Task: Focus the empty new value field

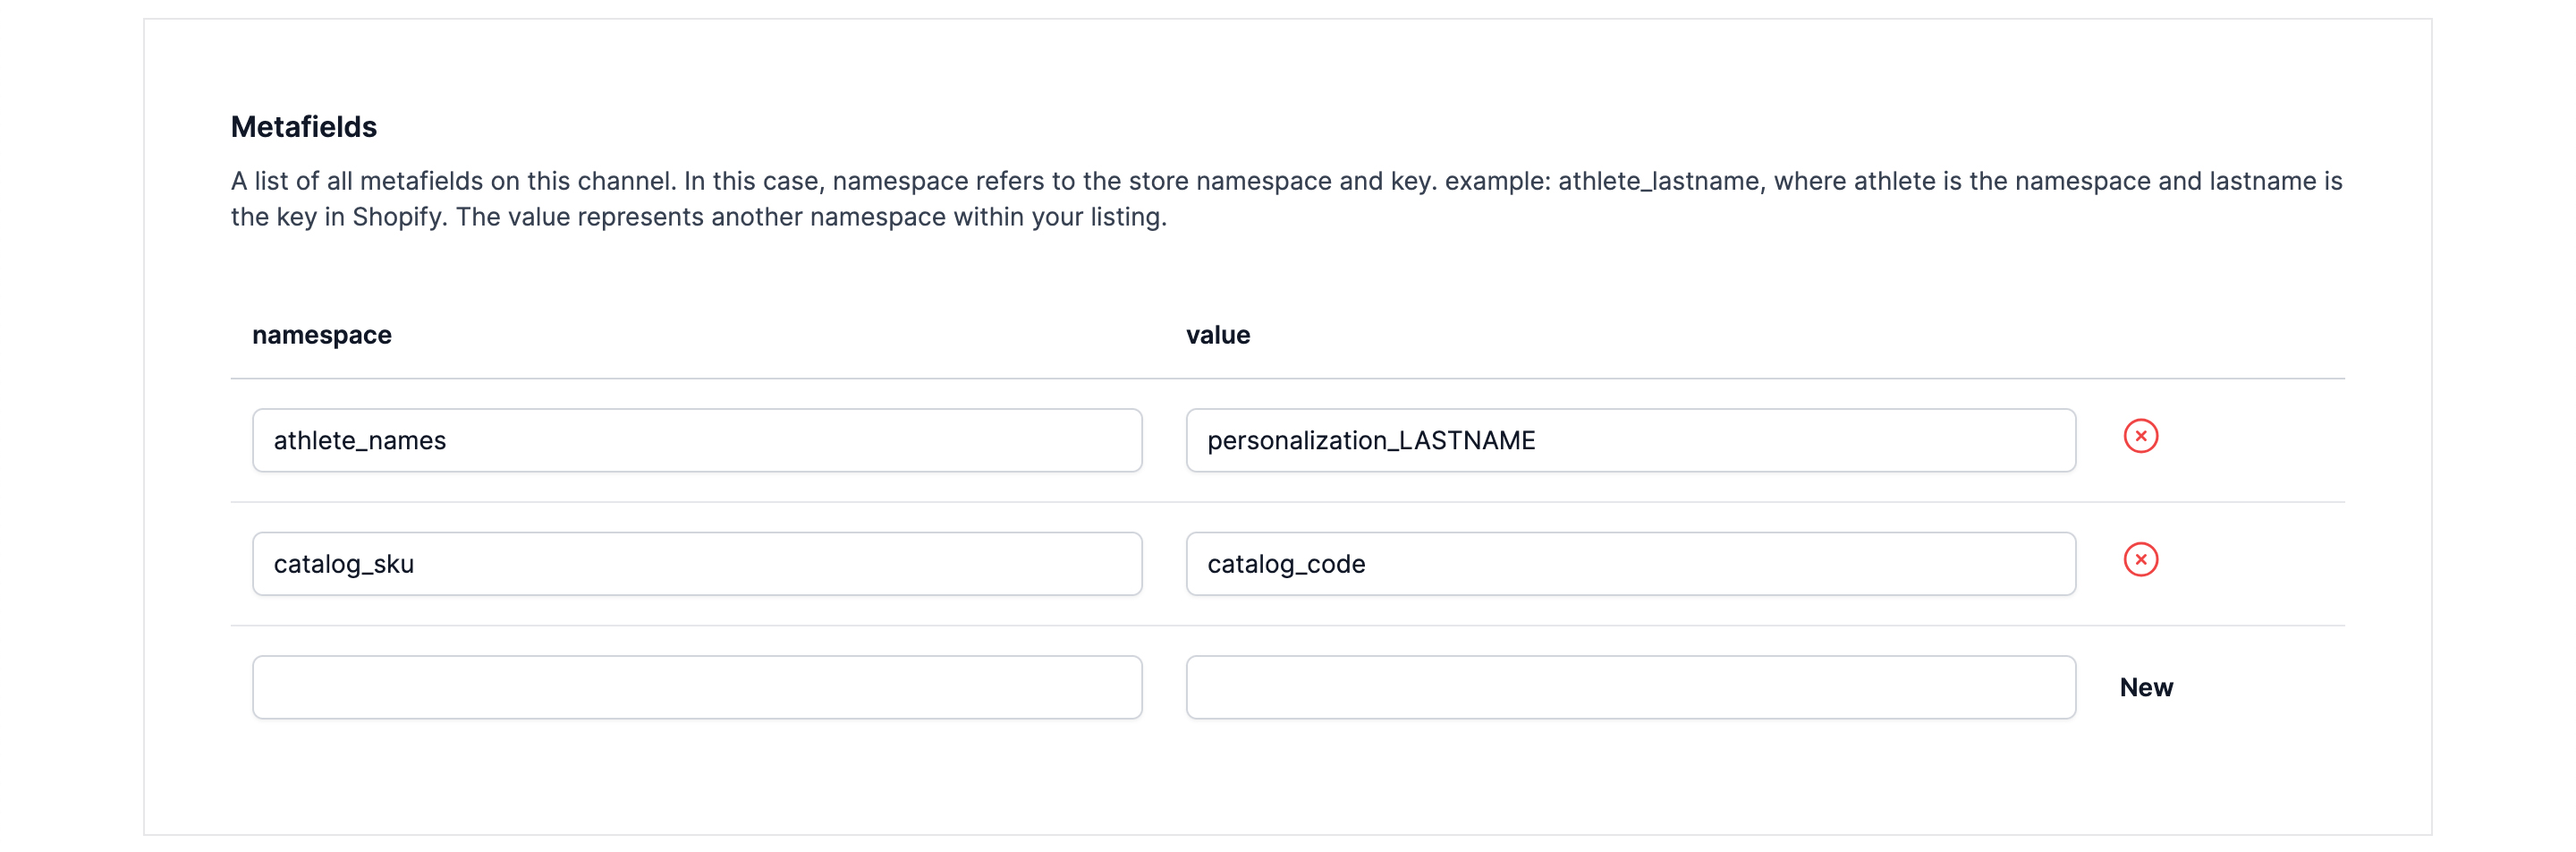Action: (1630, 687)
